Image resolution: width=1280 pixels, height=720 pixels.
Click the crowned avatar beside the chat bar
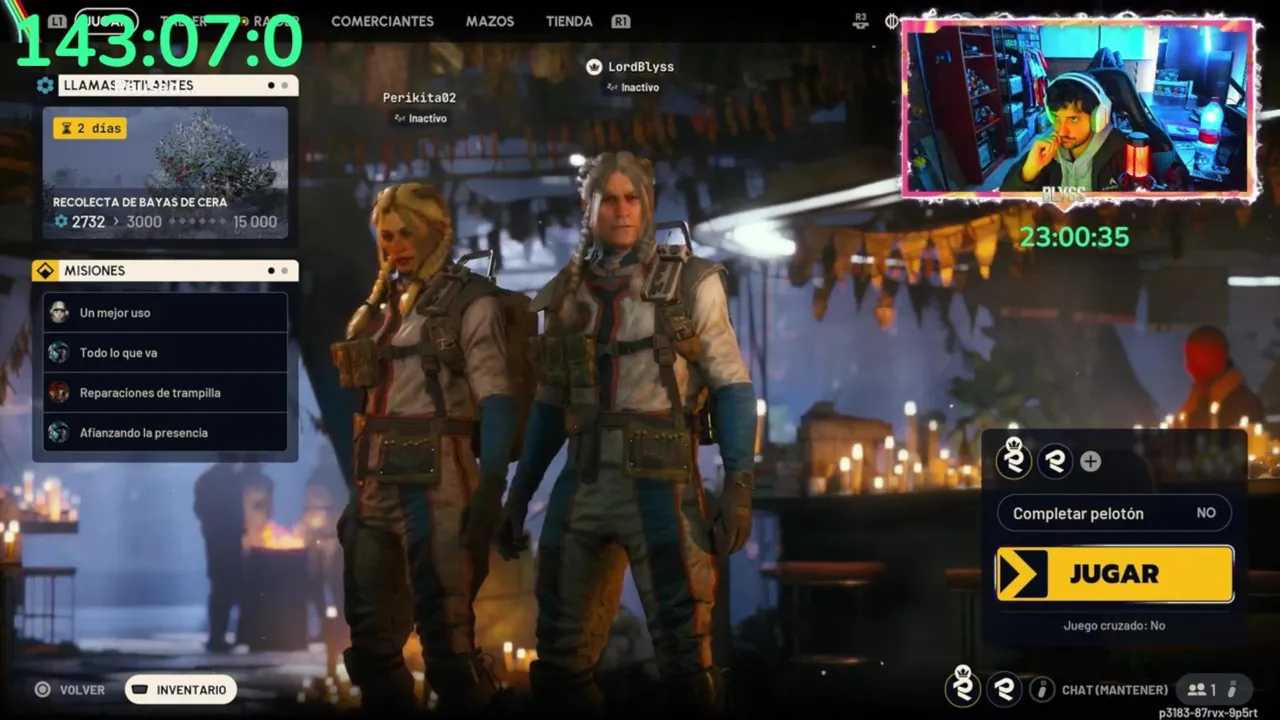tap(963, 687)
